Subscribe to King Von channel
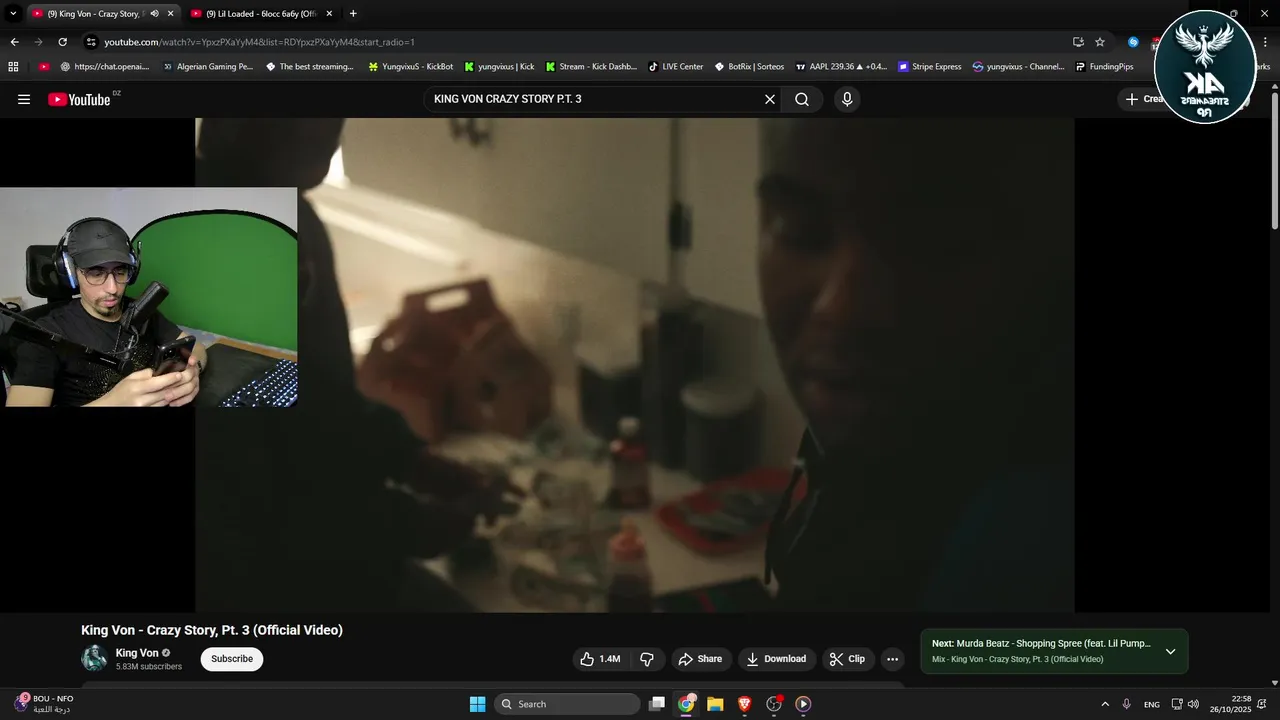The width and height of the screenshot is (1280, 720). click(x=232, y=659)
